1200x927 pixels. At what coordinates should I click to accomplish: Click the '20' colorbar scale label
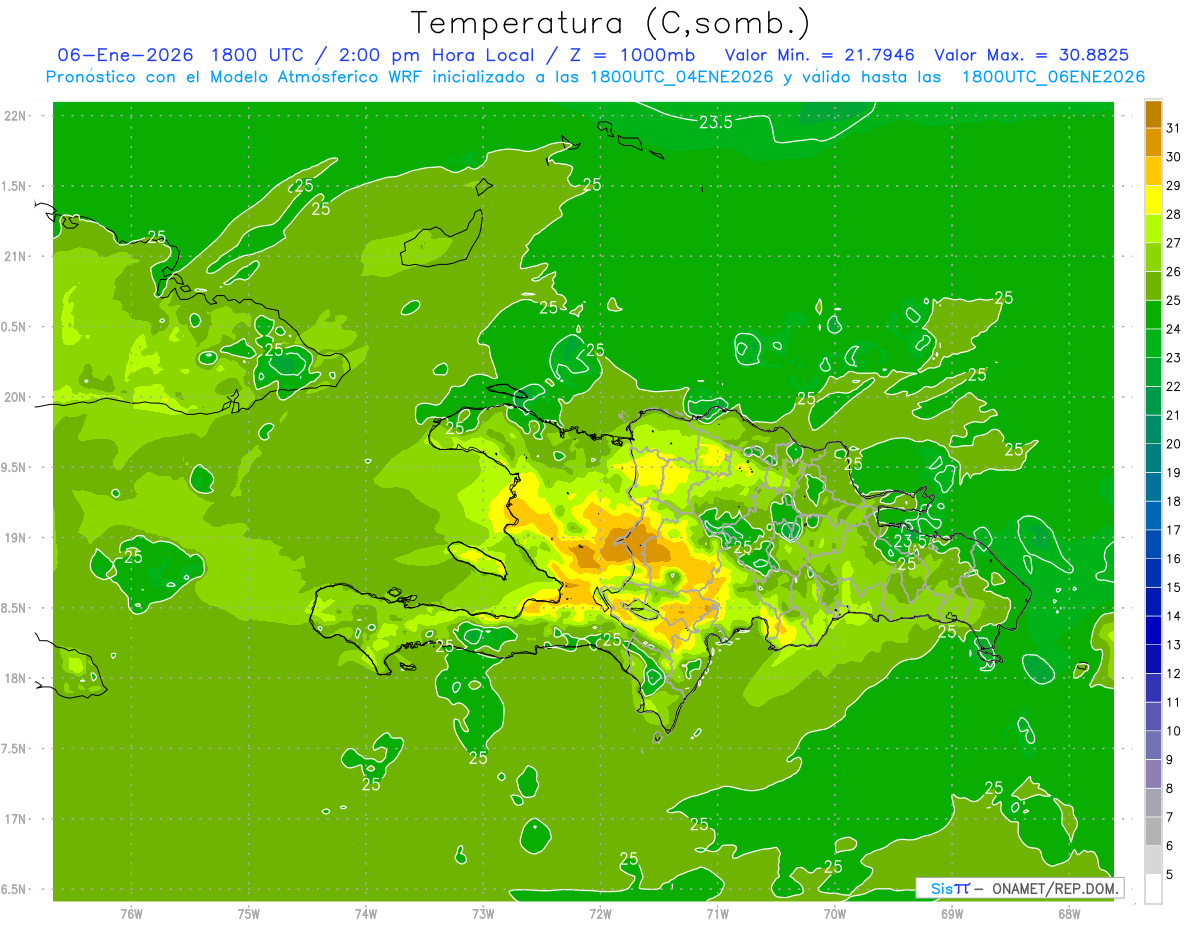click(1174, 444)
